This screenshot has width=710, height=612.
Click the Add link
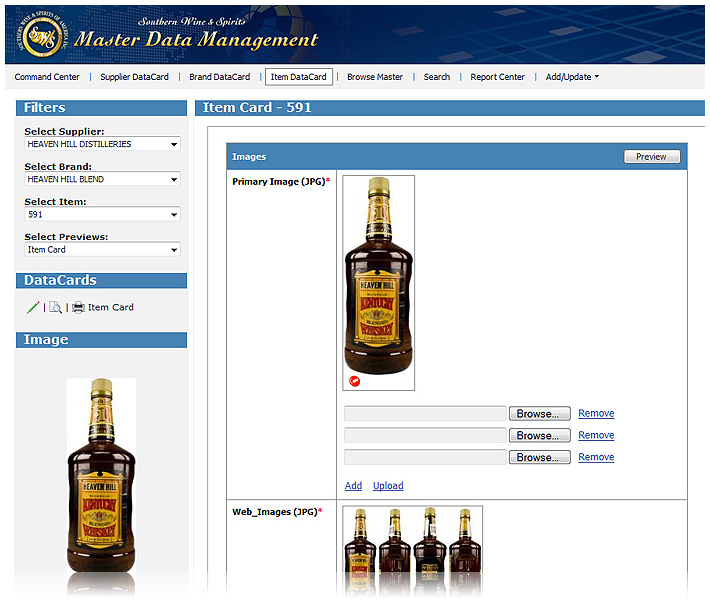tap(353, 486)
